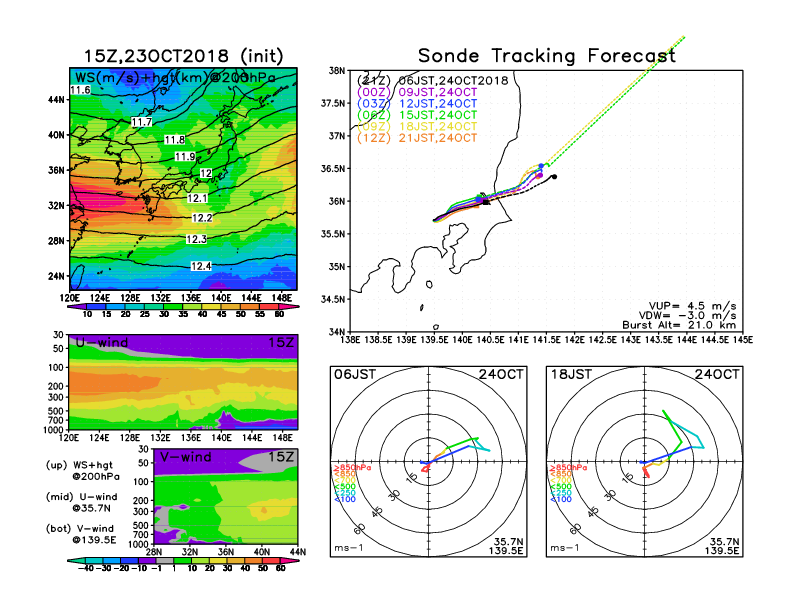Click the 12.1 height contour label

pyautogui.click(x=196, y=199)
